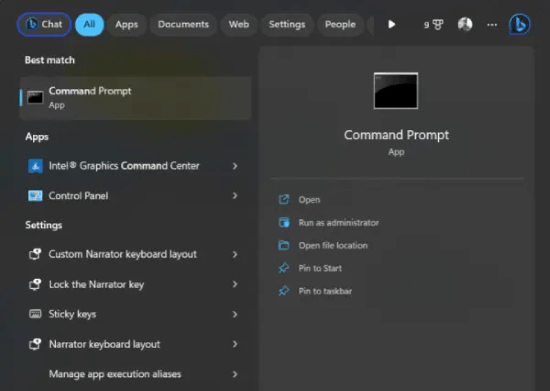
Task: Click the Narrator keyboard layout icon
Action: [35, 344]
